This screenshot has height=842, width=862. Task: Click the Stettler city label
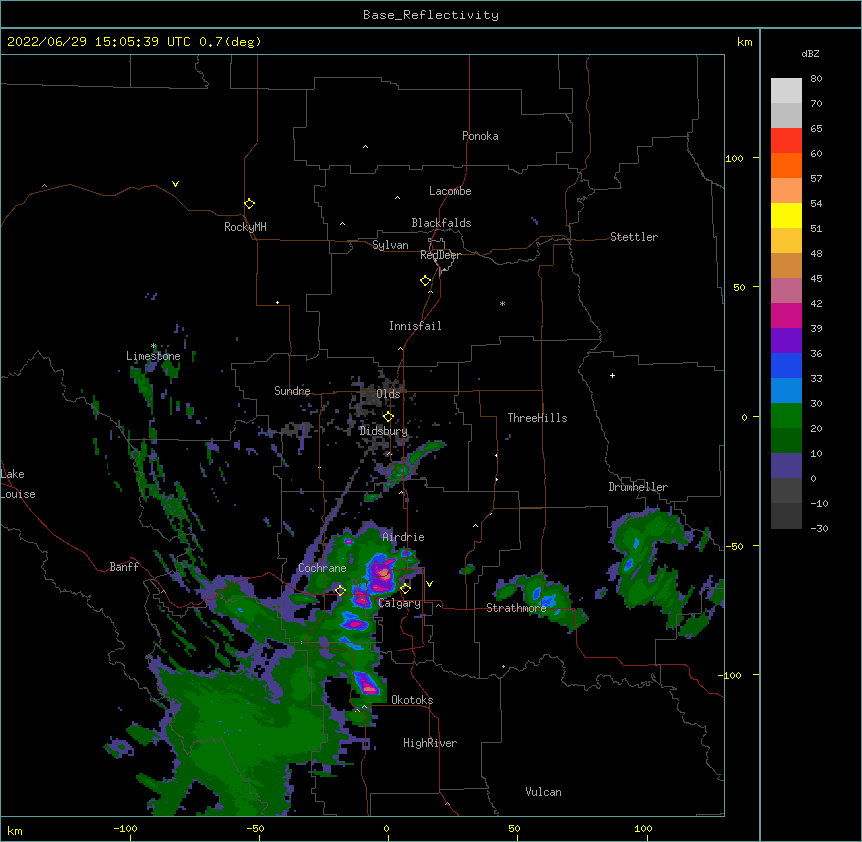click(x=634, y=237)
